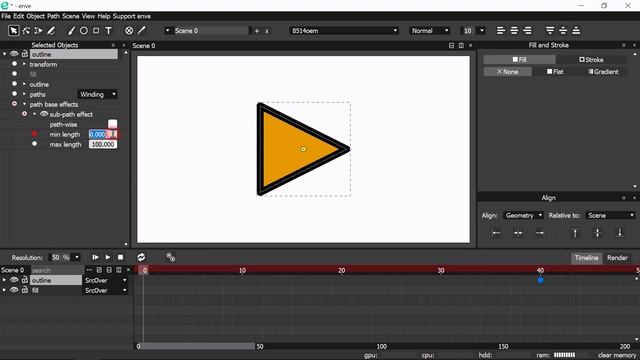Click clear memory in status bar
Screen dimensions: 640x360
(616, 355)
